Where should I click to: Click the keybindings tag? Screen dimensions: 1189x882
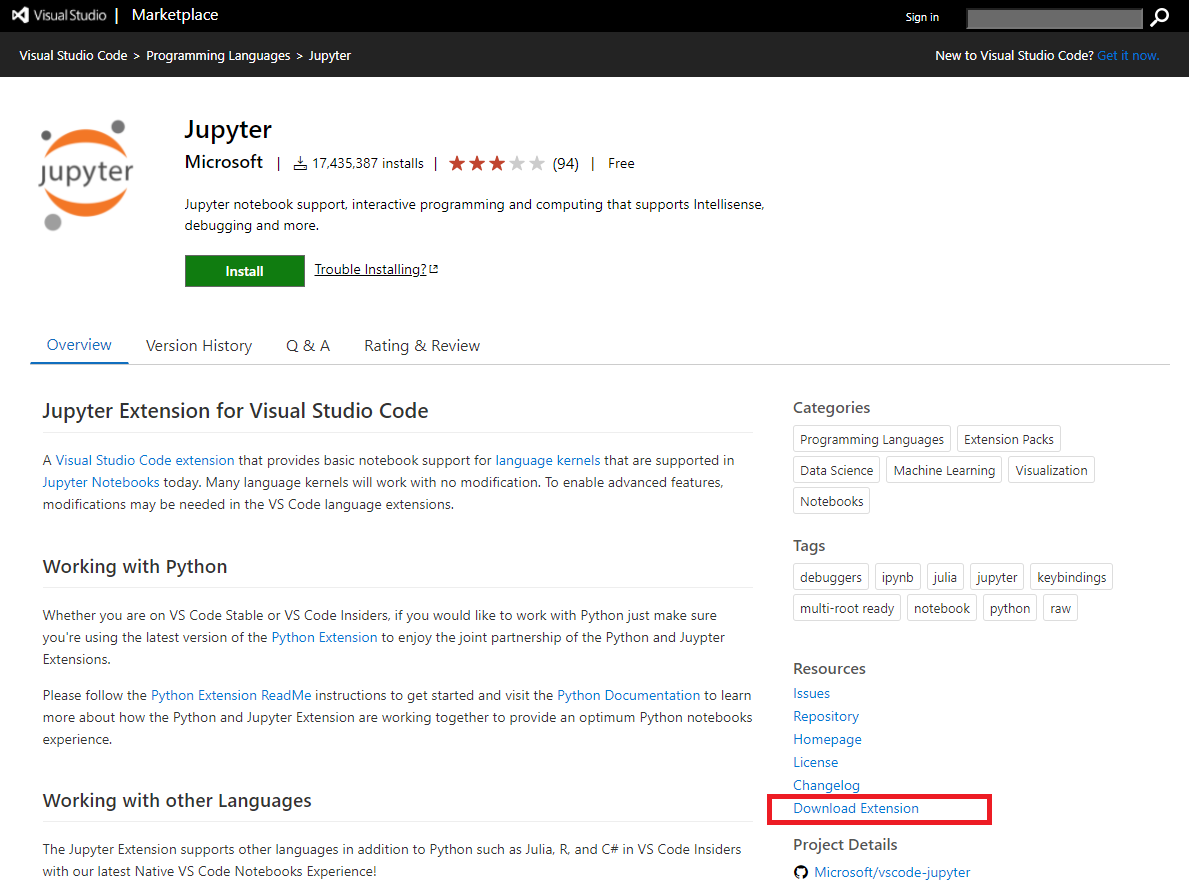pos(1071,577)
